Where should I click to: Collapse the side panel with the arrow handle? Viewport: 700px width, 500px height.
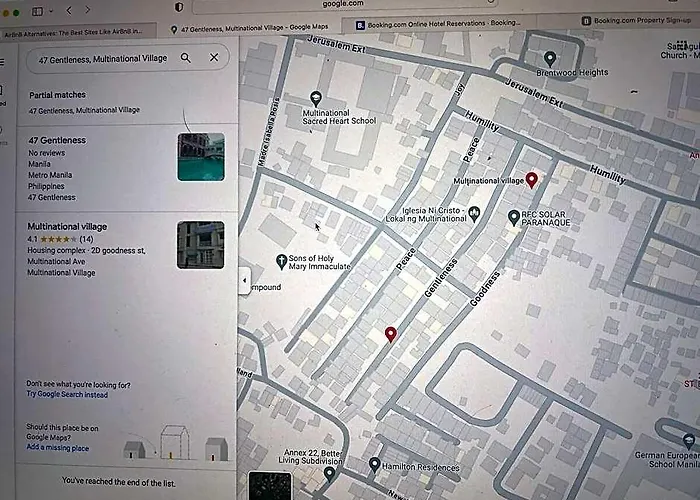pos(244,280)
